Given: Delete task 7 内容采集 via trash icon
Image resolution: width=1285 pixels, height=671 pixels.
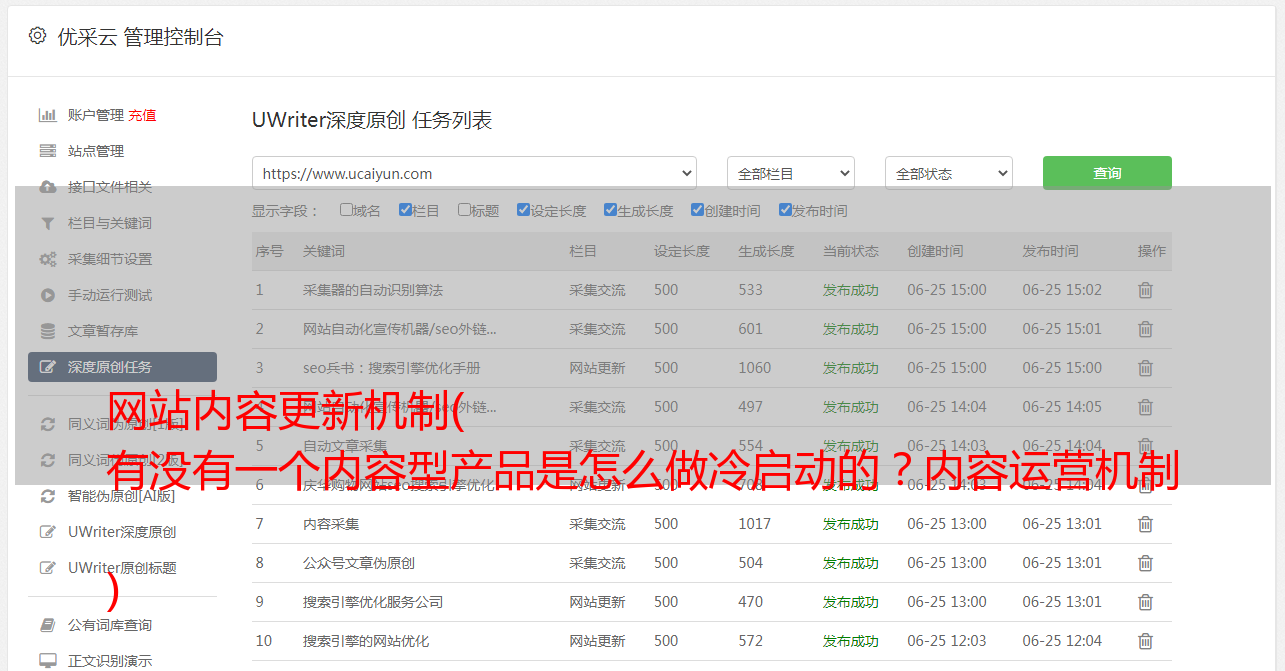Looking at the screenshot, I should [x=1145, y=524].
